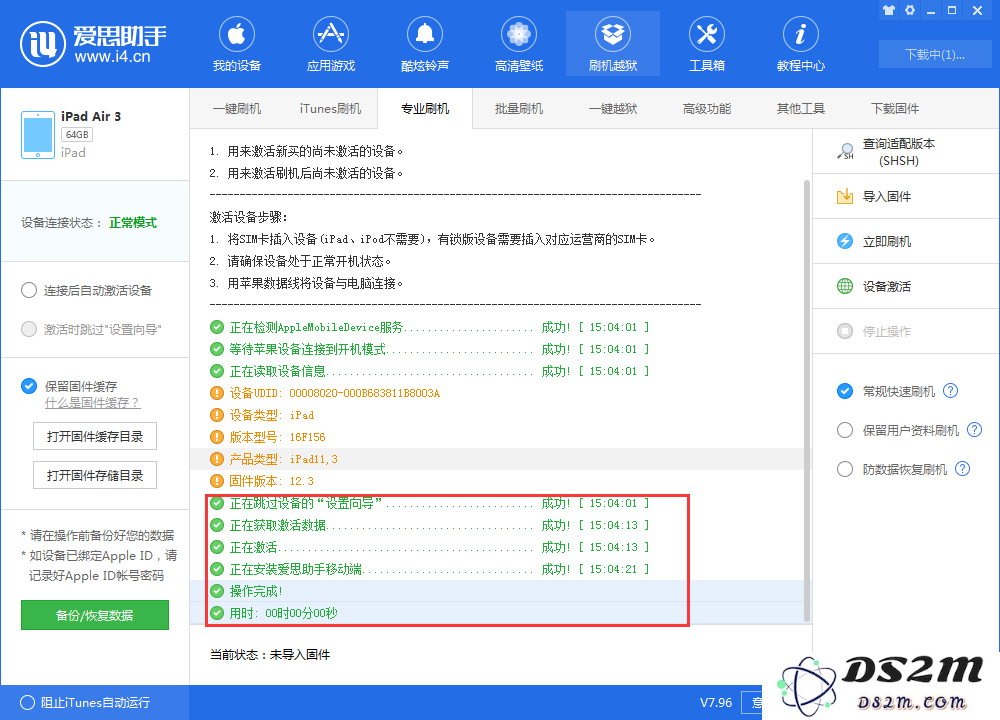
Task: Toggle 保留固件缓存 checkbox
Action: tap(29, 386)
